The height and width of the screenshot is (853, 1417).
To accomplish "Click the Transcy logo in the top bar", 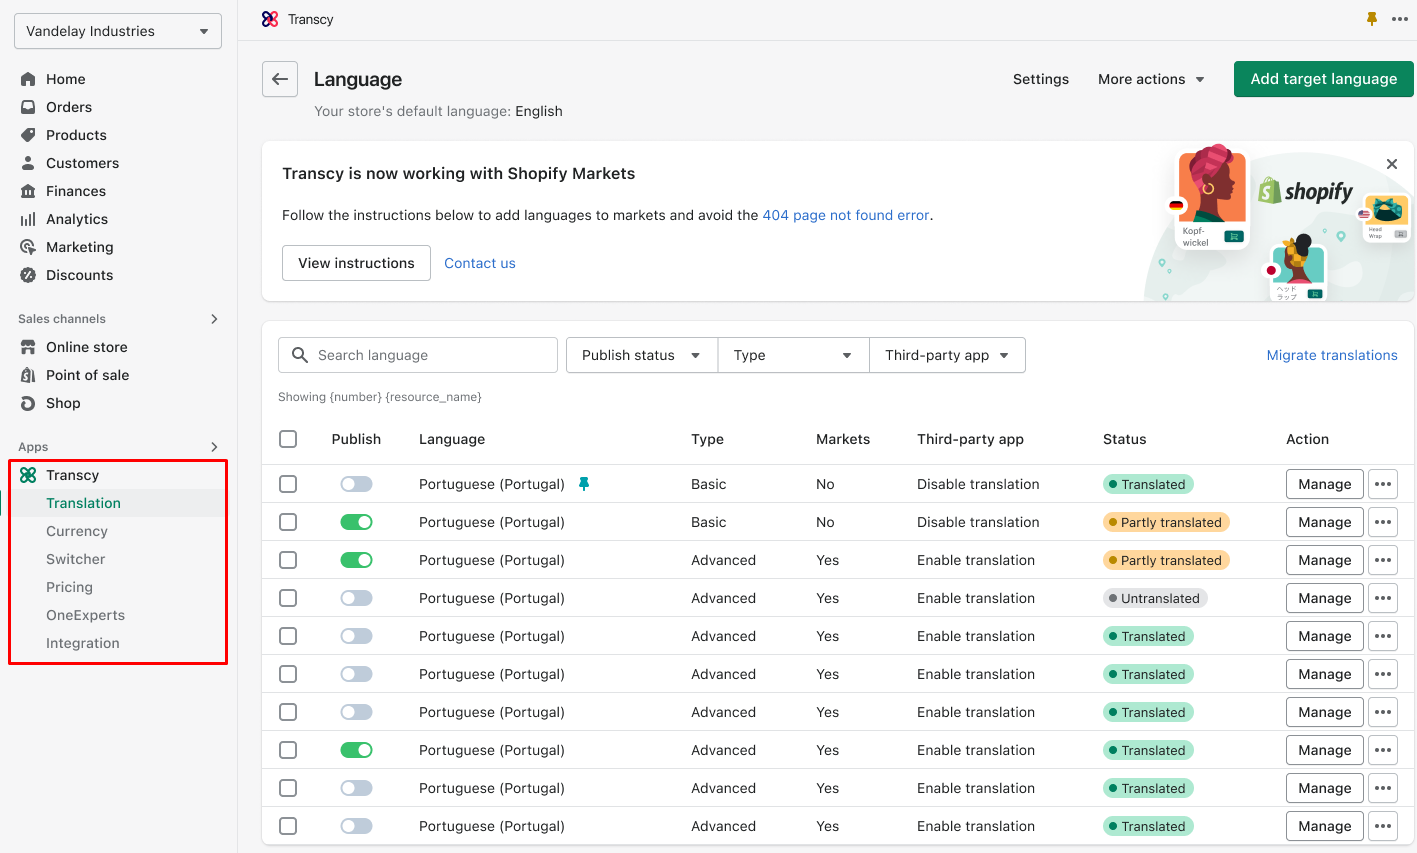I will pos(270,19).
